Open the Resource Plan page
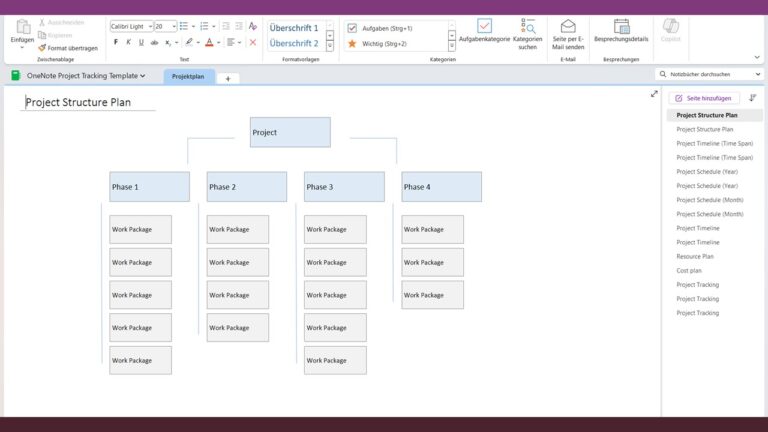The width and height of the screenshot is (768, 432). coord(695,256)
